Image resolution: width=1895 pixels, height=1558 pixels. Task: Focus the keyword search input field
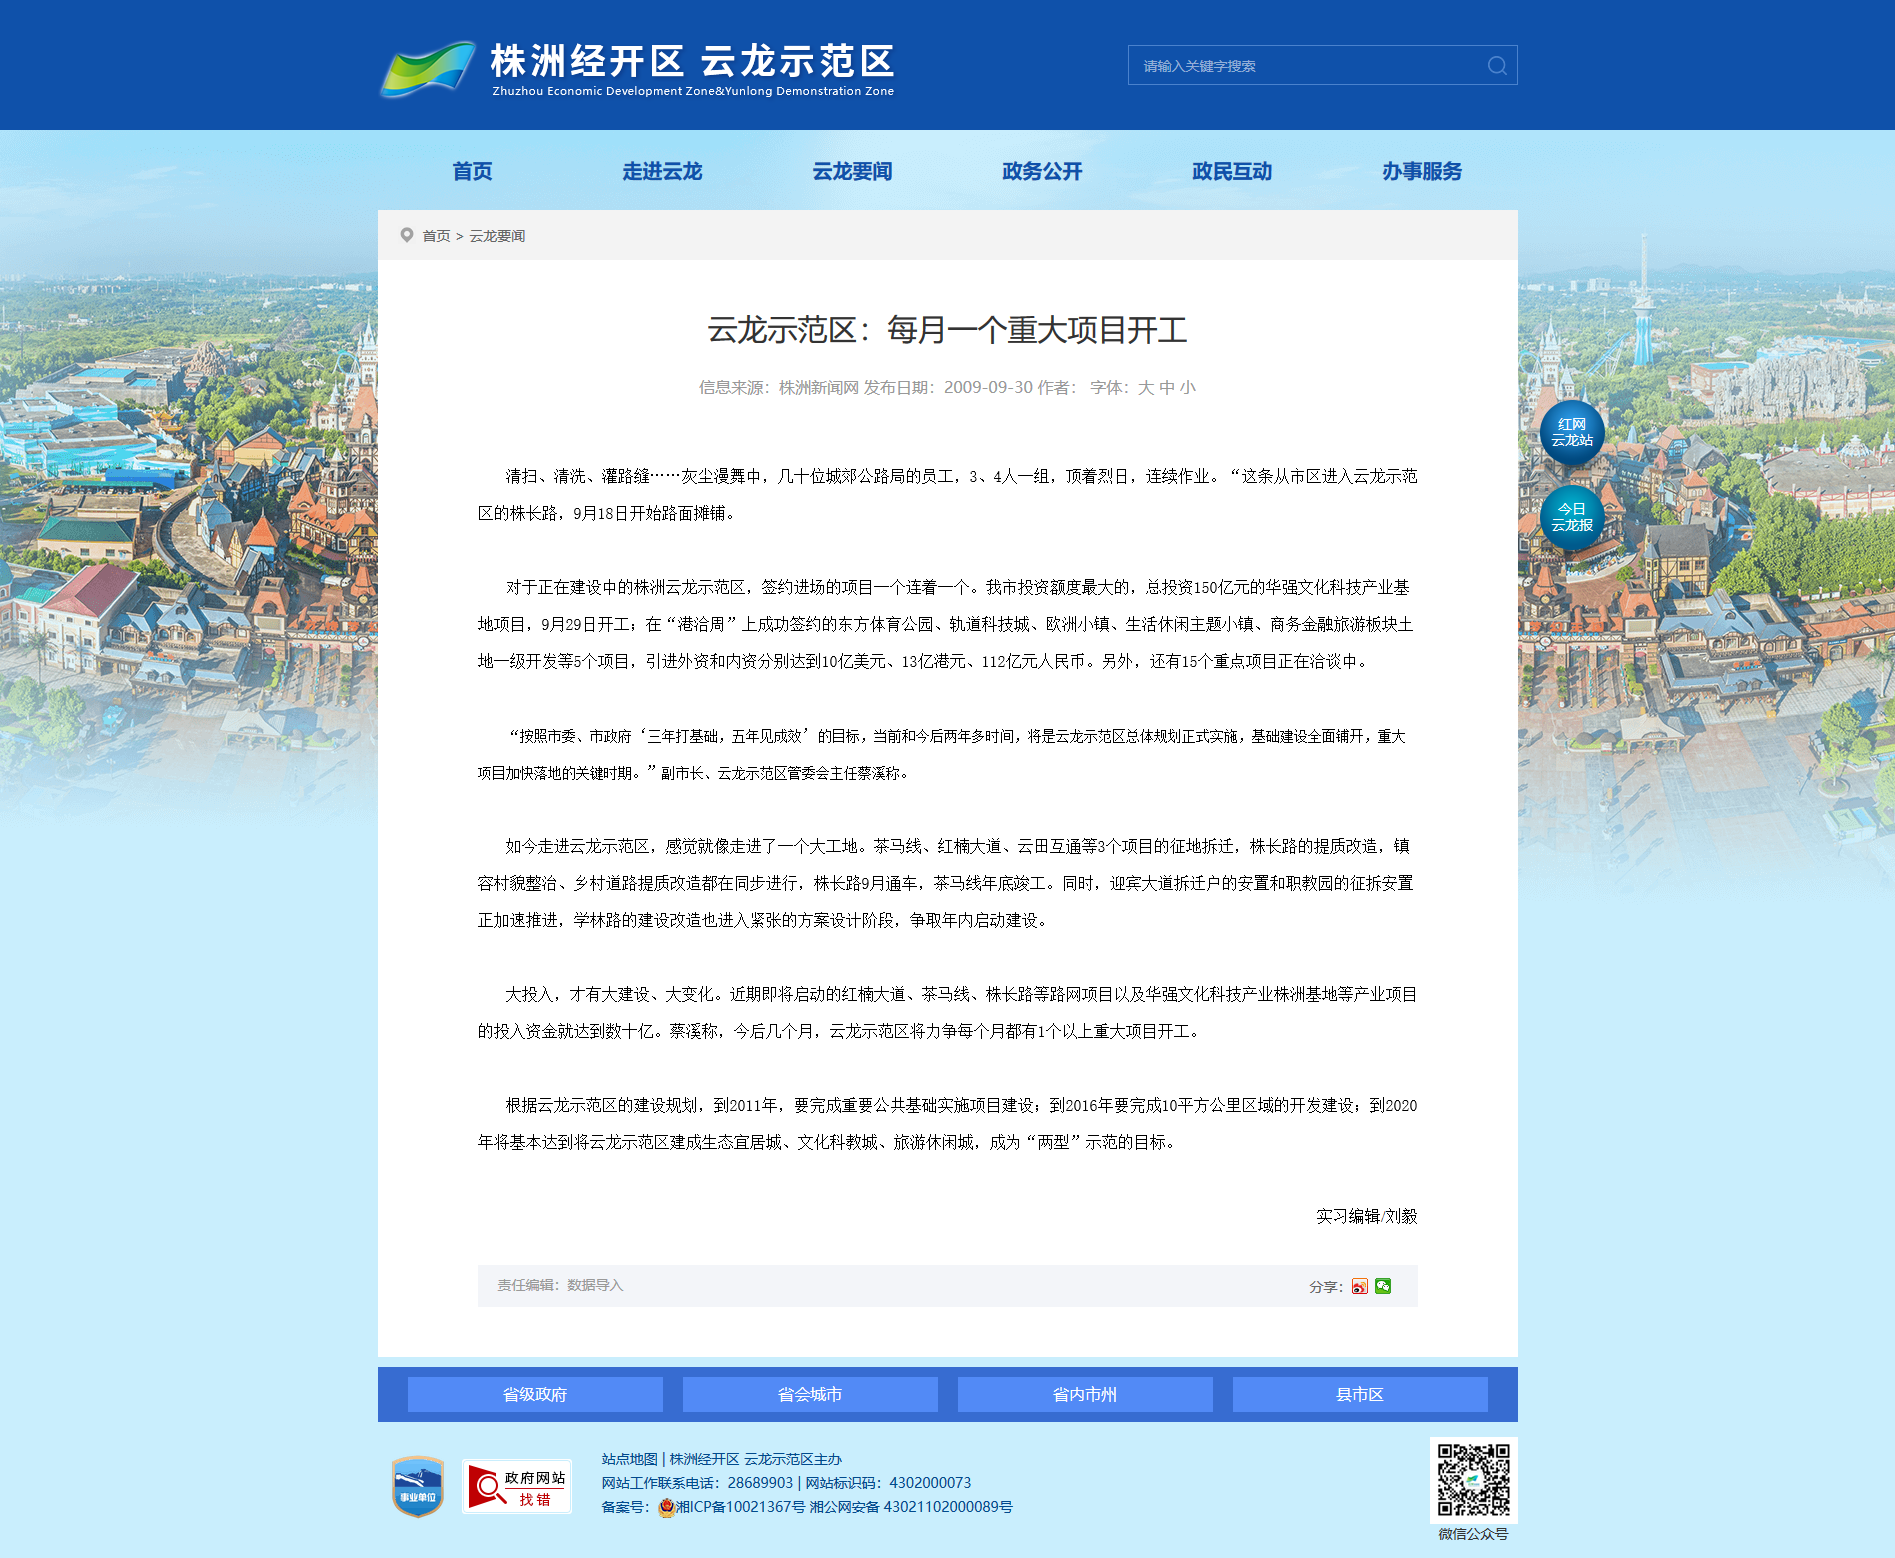coord(1305,66)
